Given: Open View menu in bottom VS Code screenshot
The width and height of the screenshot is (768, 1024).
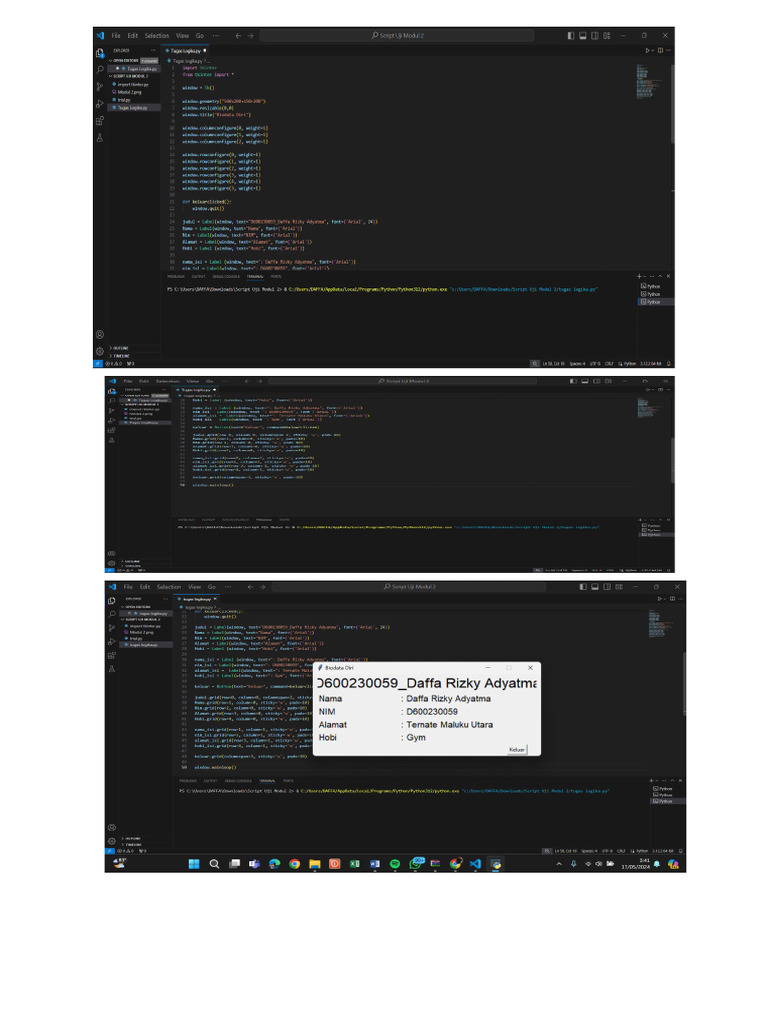Looking at the screenshot, I should [195, 587].
